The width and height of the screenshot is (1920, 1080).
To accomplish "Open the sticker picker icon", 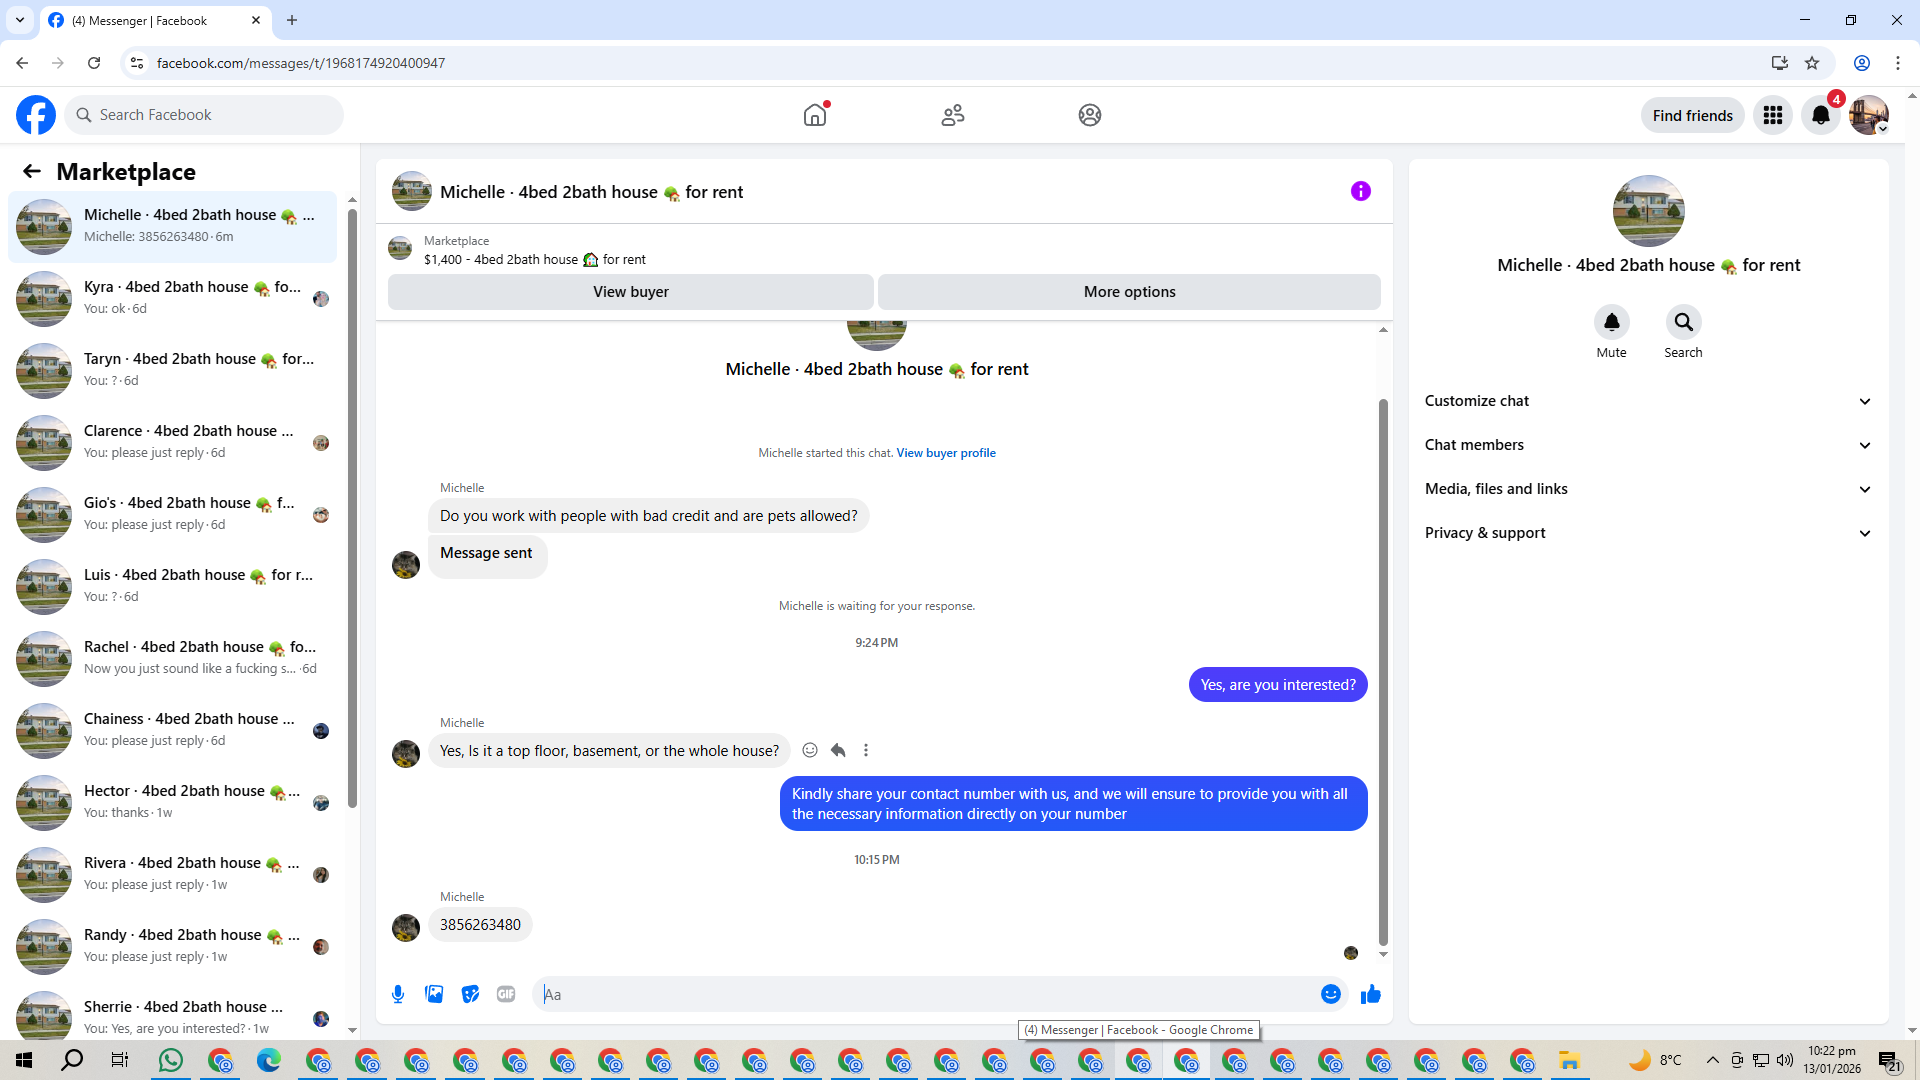I will coord(470,994).
